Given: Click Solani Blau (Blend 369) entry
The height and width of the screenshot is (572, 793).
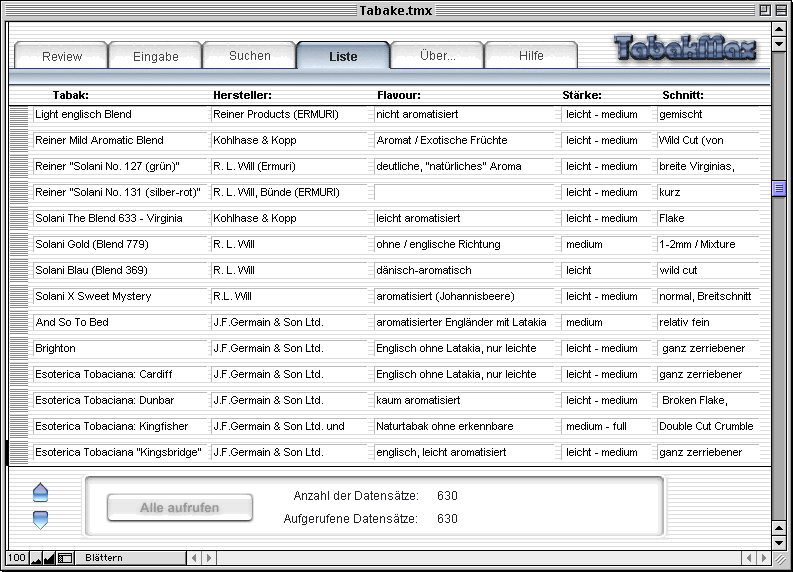Looking at the screenshot, I should pyautogui.click(x=120, y=270).
